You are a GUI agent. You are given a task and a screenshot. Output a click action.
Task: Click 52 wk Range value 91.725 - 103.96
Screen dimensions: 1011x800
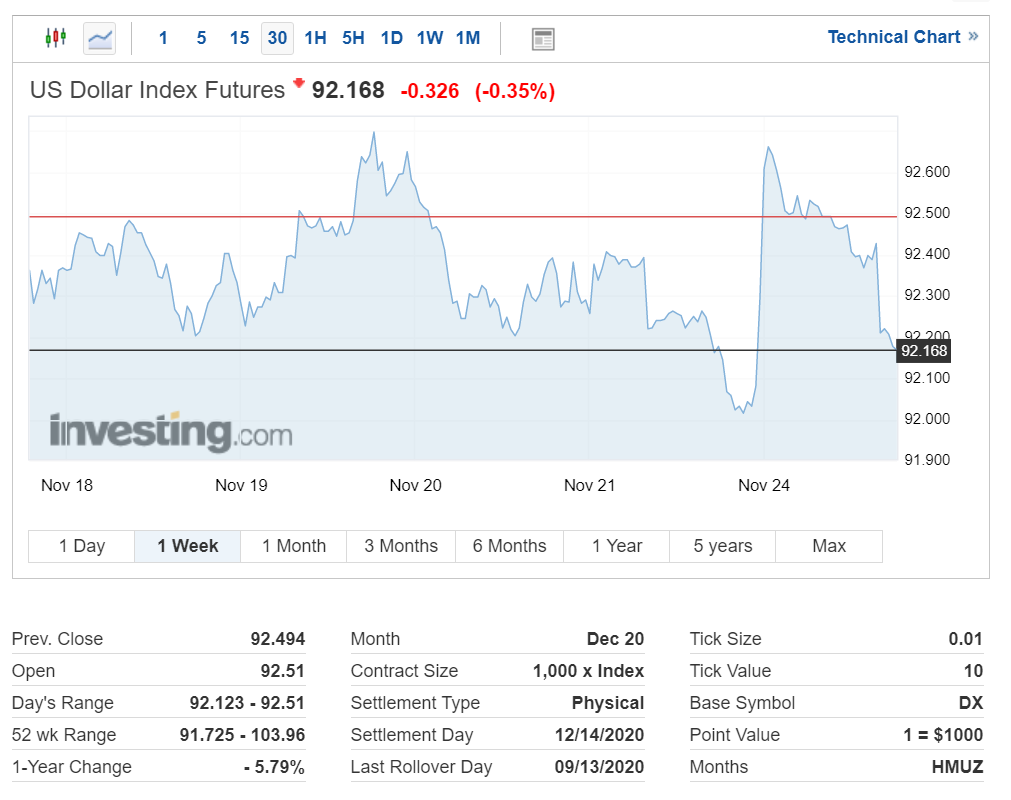click(x=242, y=735)
